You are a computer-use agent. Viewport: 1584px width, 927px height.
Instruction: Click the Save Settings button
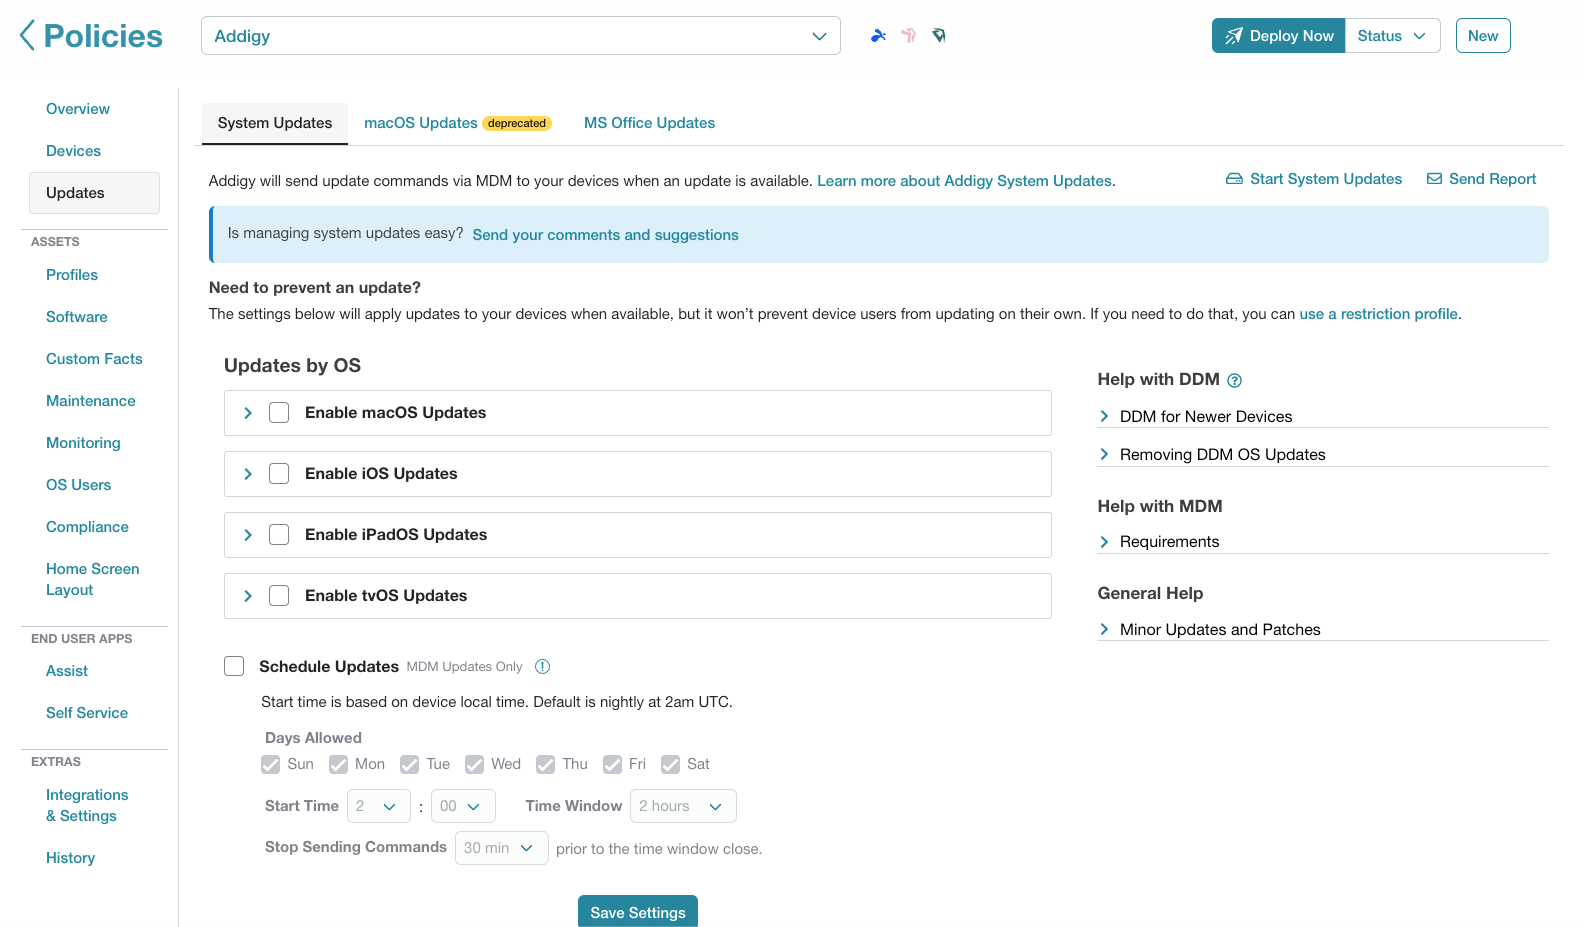coord(638,912)
